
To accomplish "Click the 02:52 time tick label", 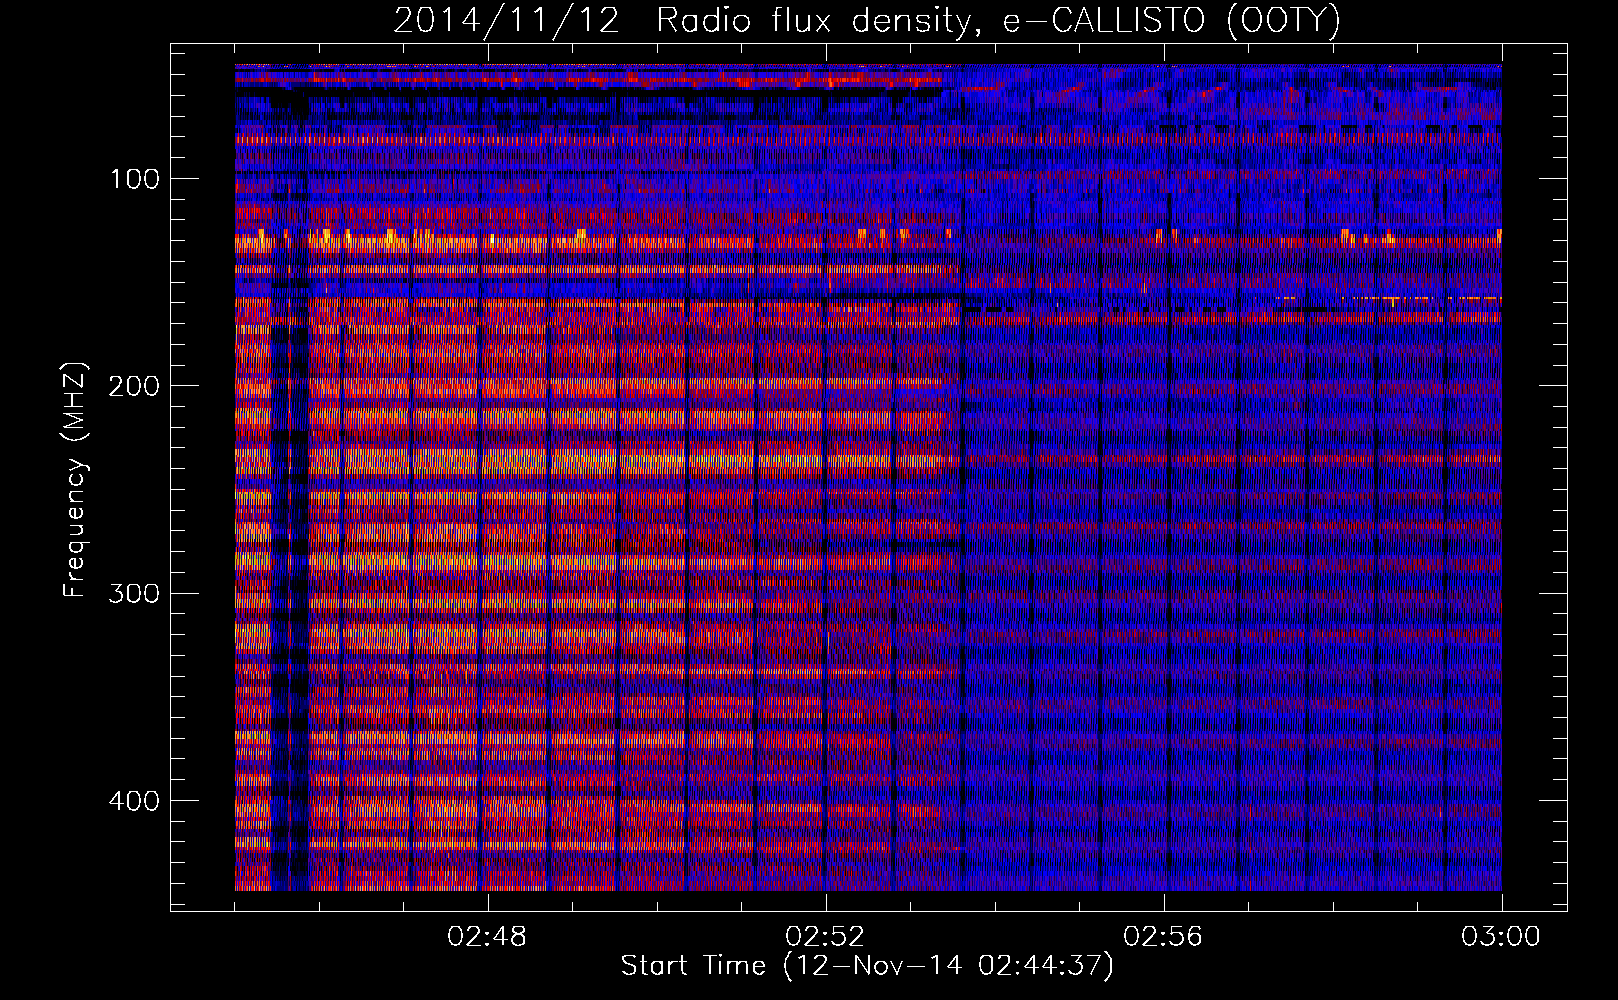I will 826,937.
